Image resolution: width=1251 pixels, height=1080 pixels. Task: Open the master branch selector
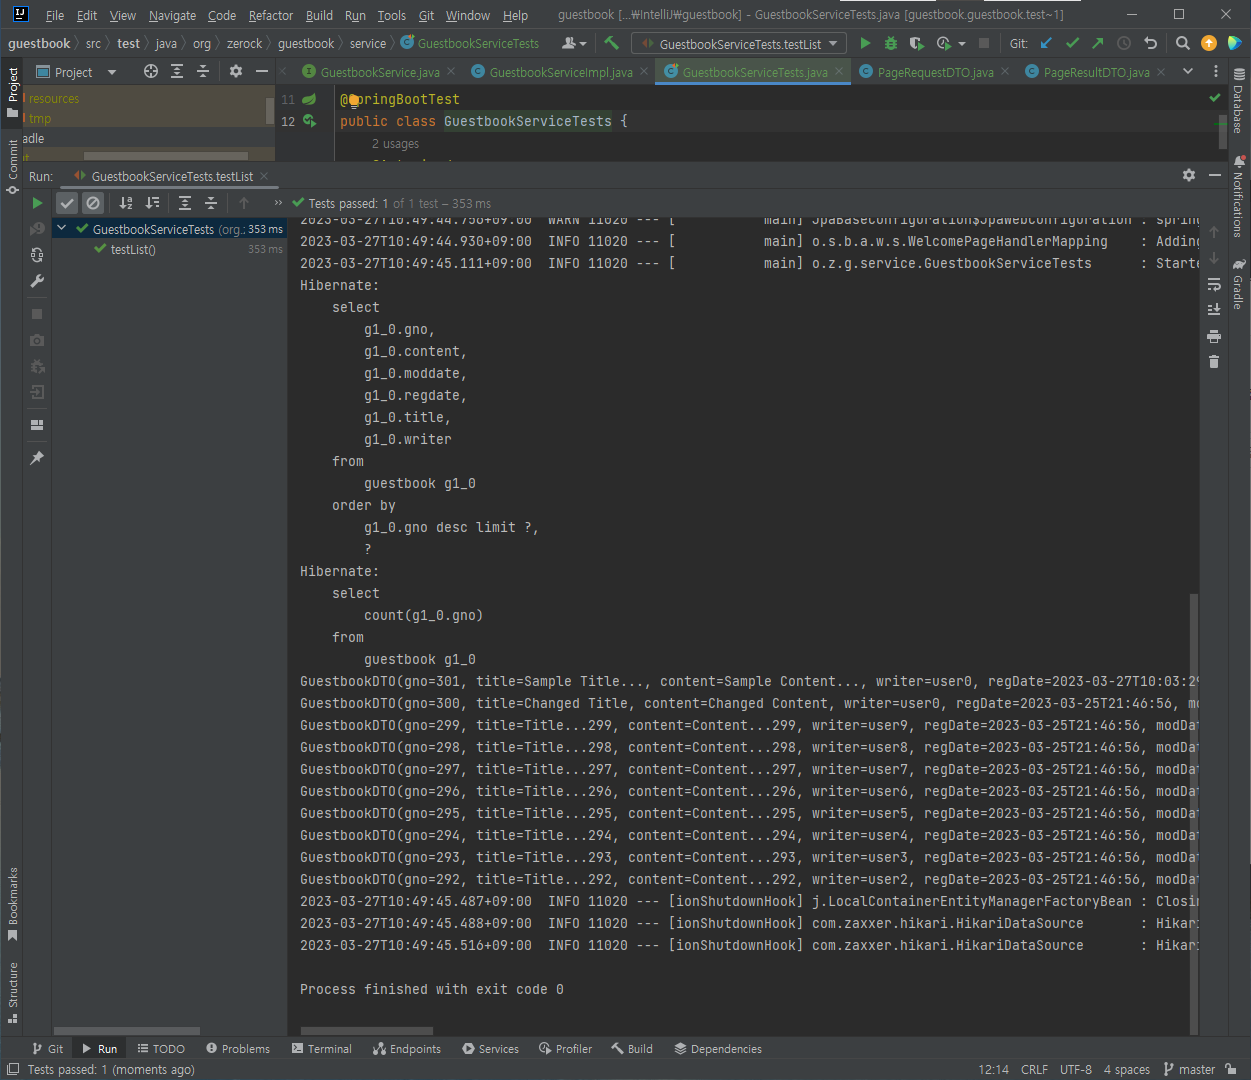tap(1190, 1069)
